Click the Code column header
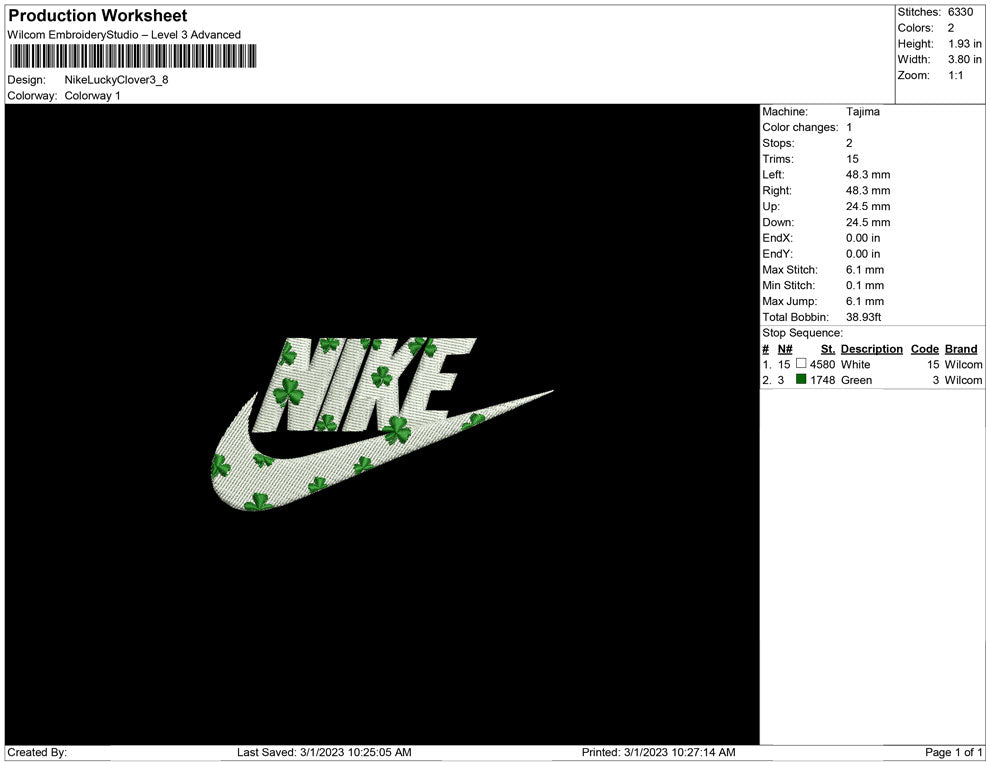Screen dimensions: 990x762 click(x=924, y=349)
